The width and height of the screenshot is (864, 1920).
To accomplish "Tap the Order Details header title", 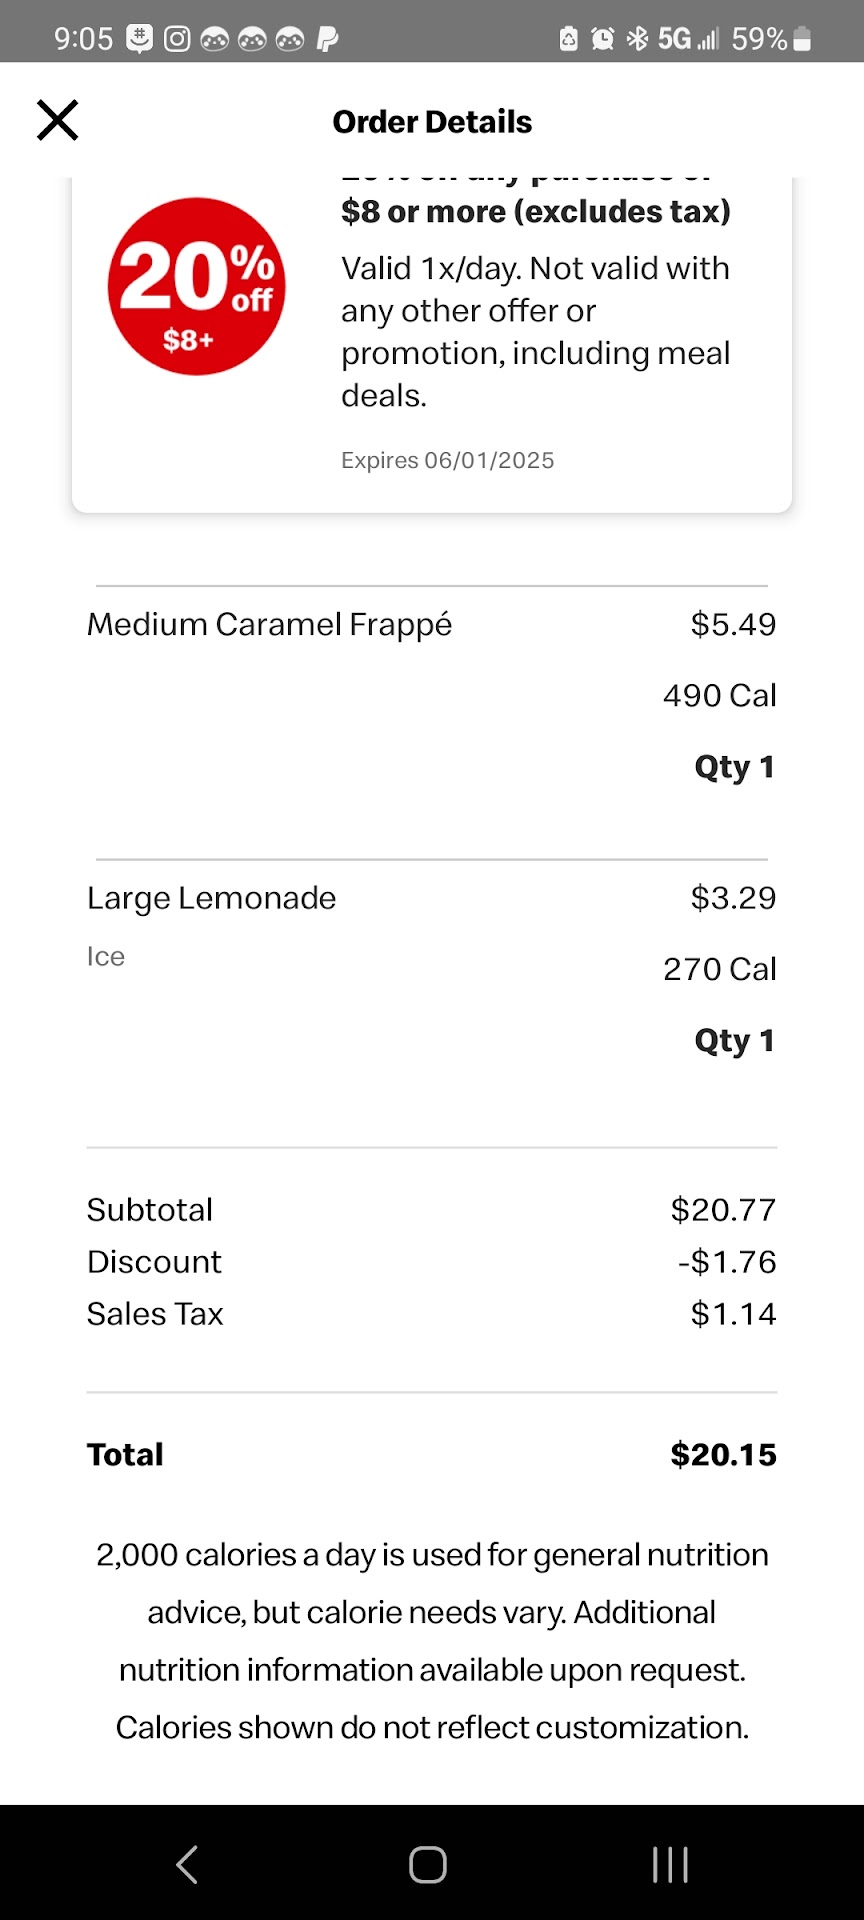I will (432, 122).
